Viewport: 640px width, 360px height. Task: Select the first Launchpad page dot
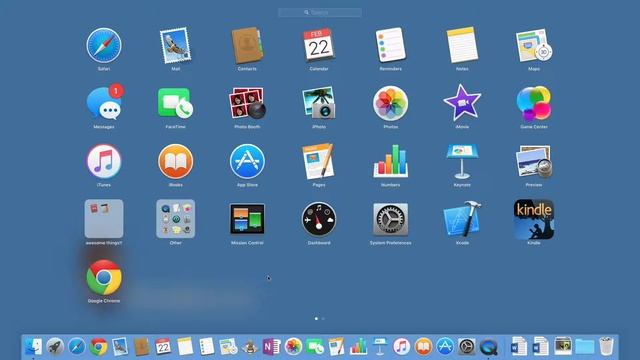coord(316,318)
